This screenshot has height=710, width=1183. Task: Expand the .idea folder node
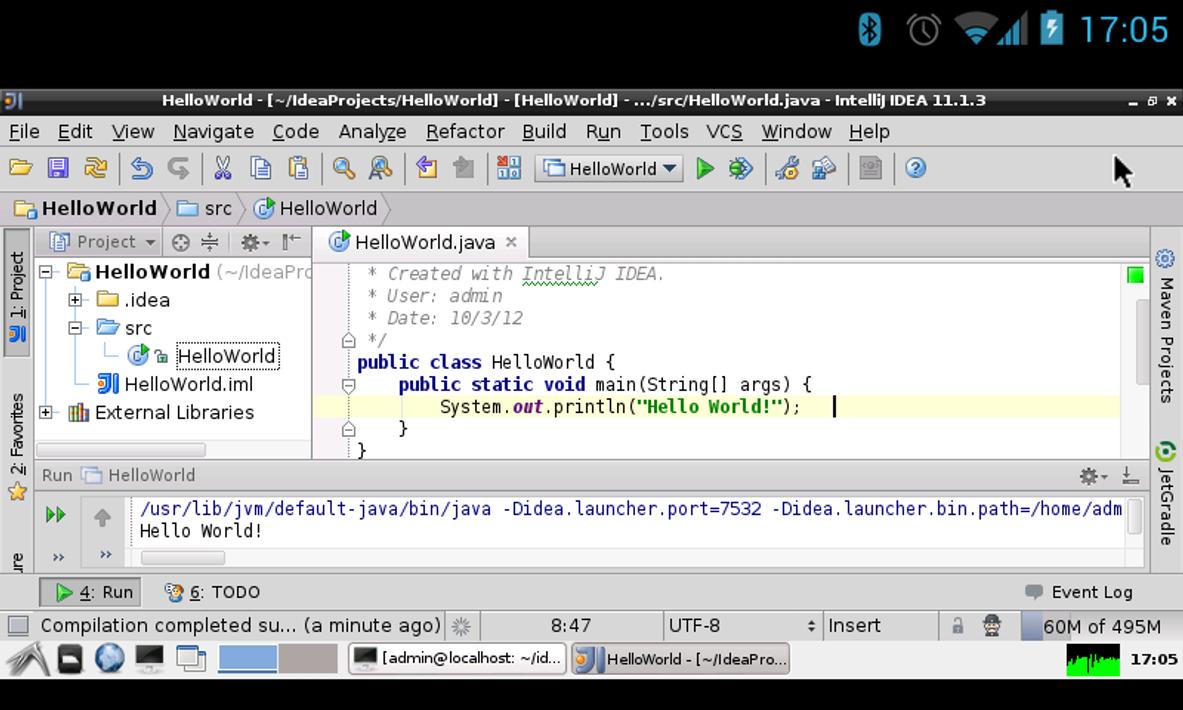pyautogui.click(x=75, y=300)
